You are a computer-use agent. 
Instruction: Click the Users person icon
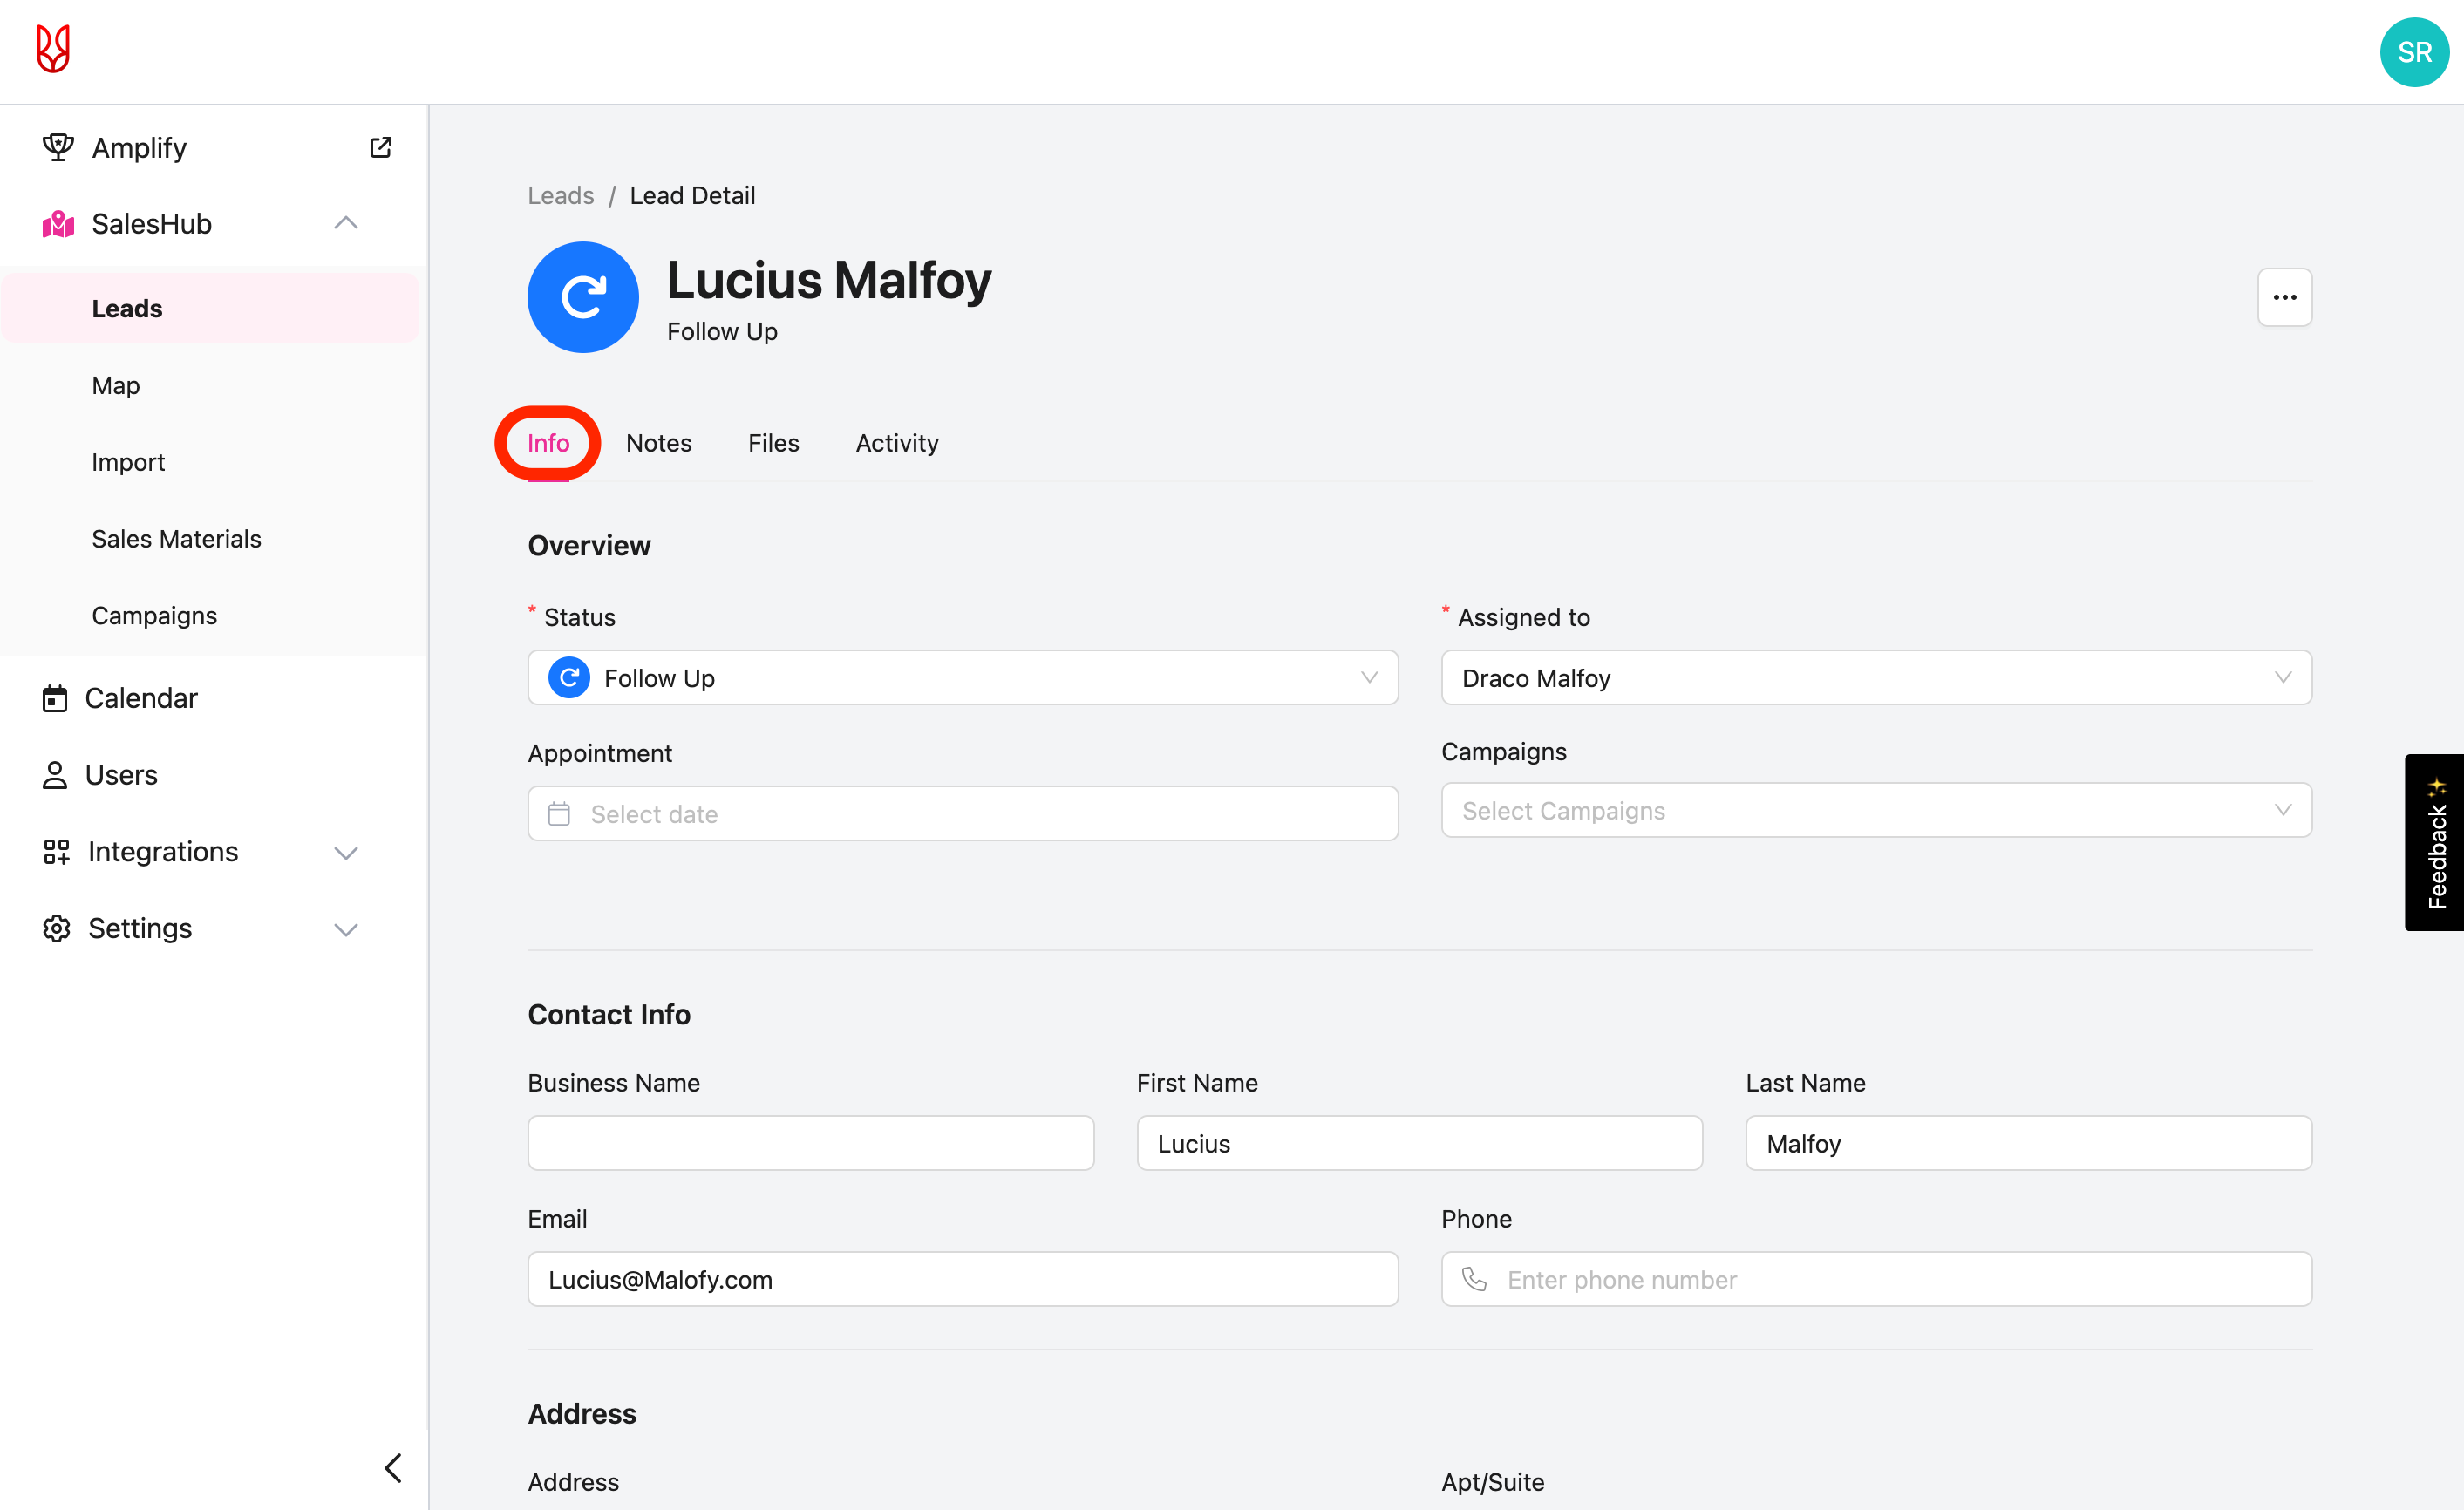coord(55,775)
